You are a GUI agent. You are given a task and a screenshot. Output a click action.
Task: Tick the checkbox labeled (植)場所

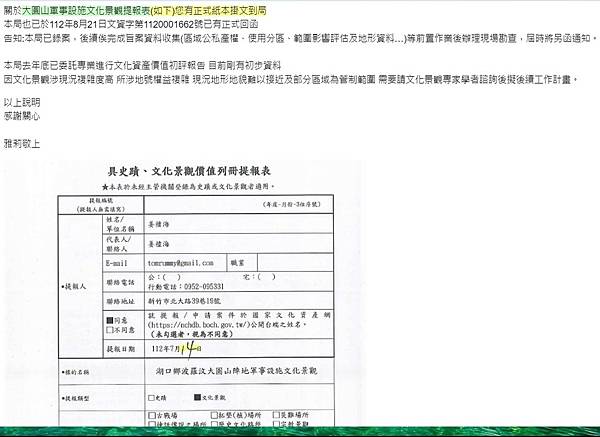coord(214,415)
